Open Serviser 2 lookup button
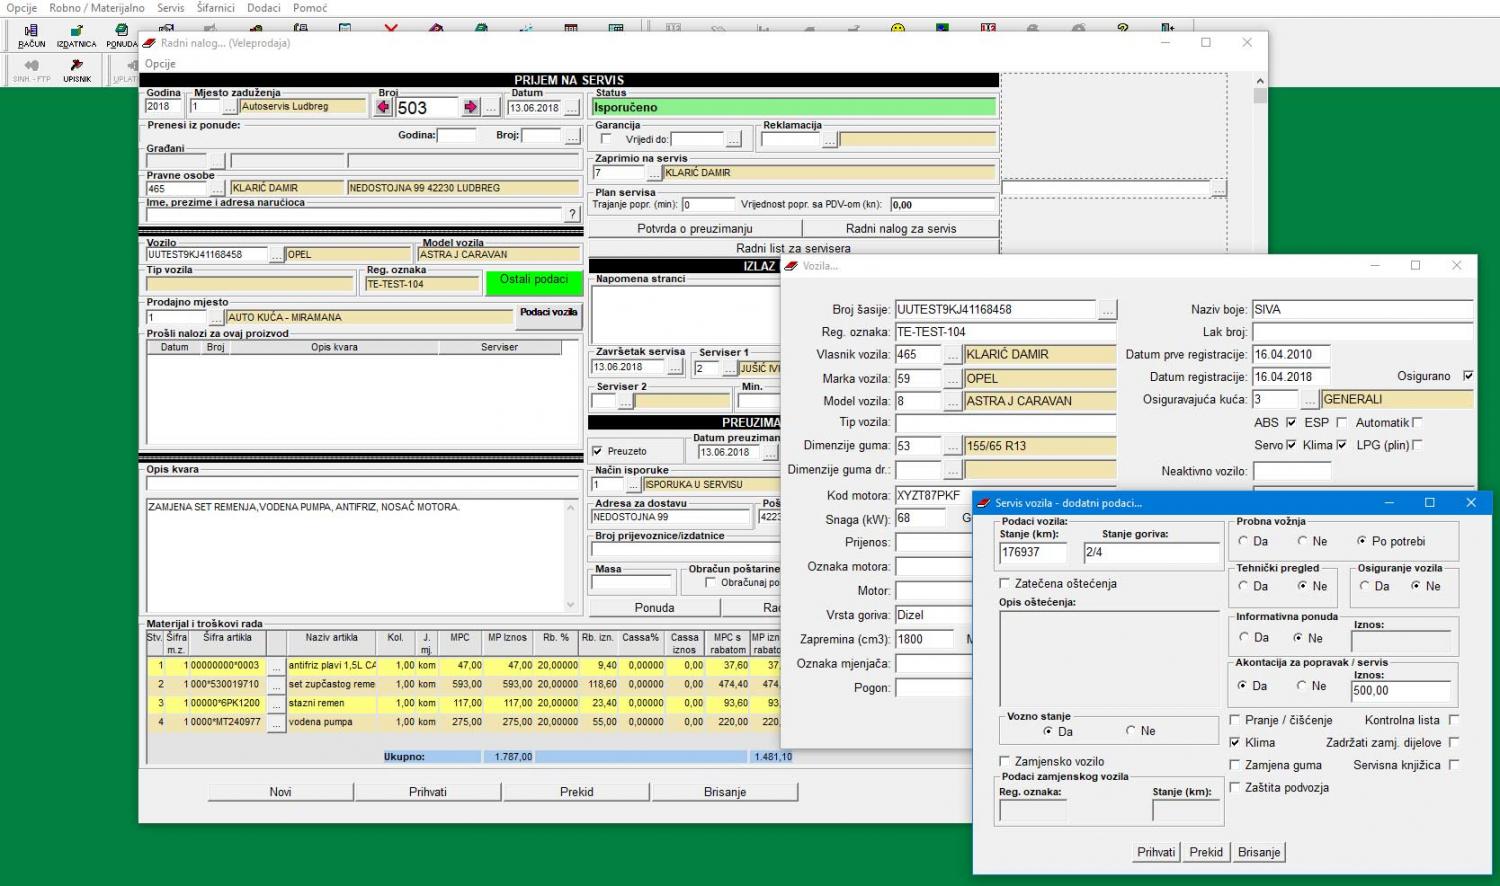 [625, 401]
